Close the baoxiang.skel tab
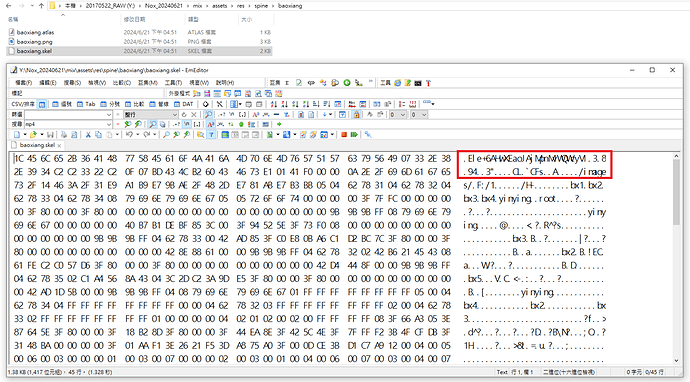 click(x=59, y=145)
